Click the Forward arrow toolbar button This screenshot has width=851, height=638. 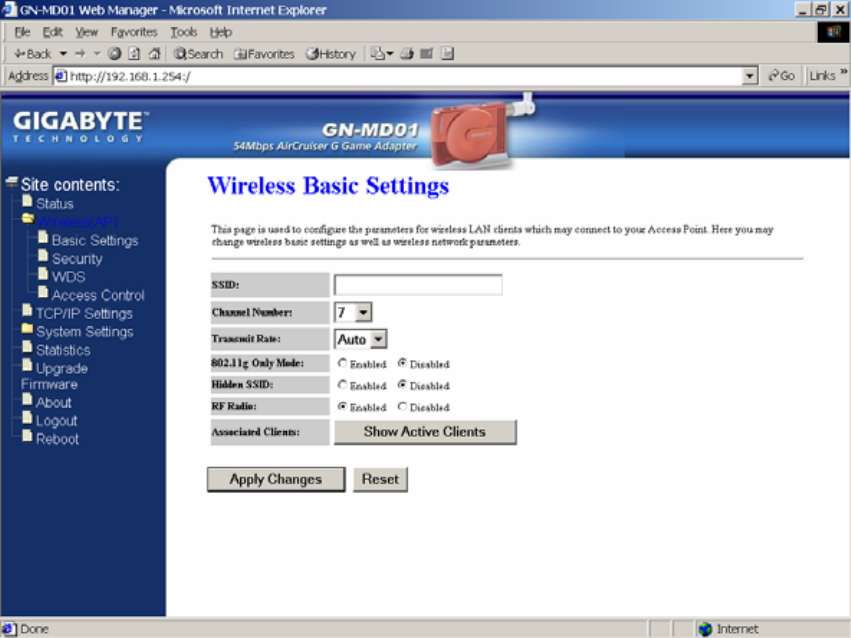coord(80,54)
